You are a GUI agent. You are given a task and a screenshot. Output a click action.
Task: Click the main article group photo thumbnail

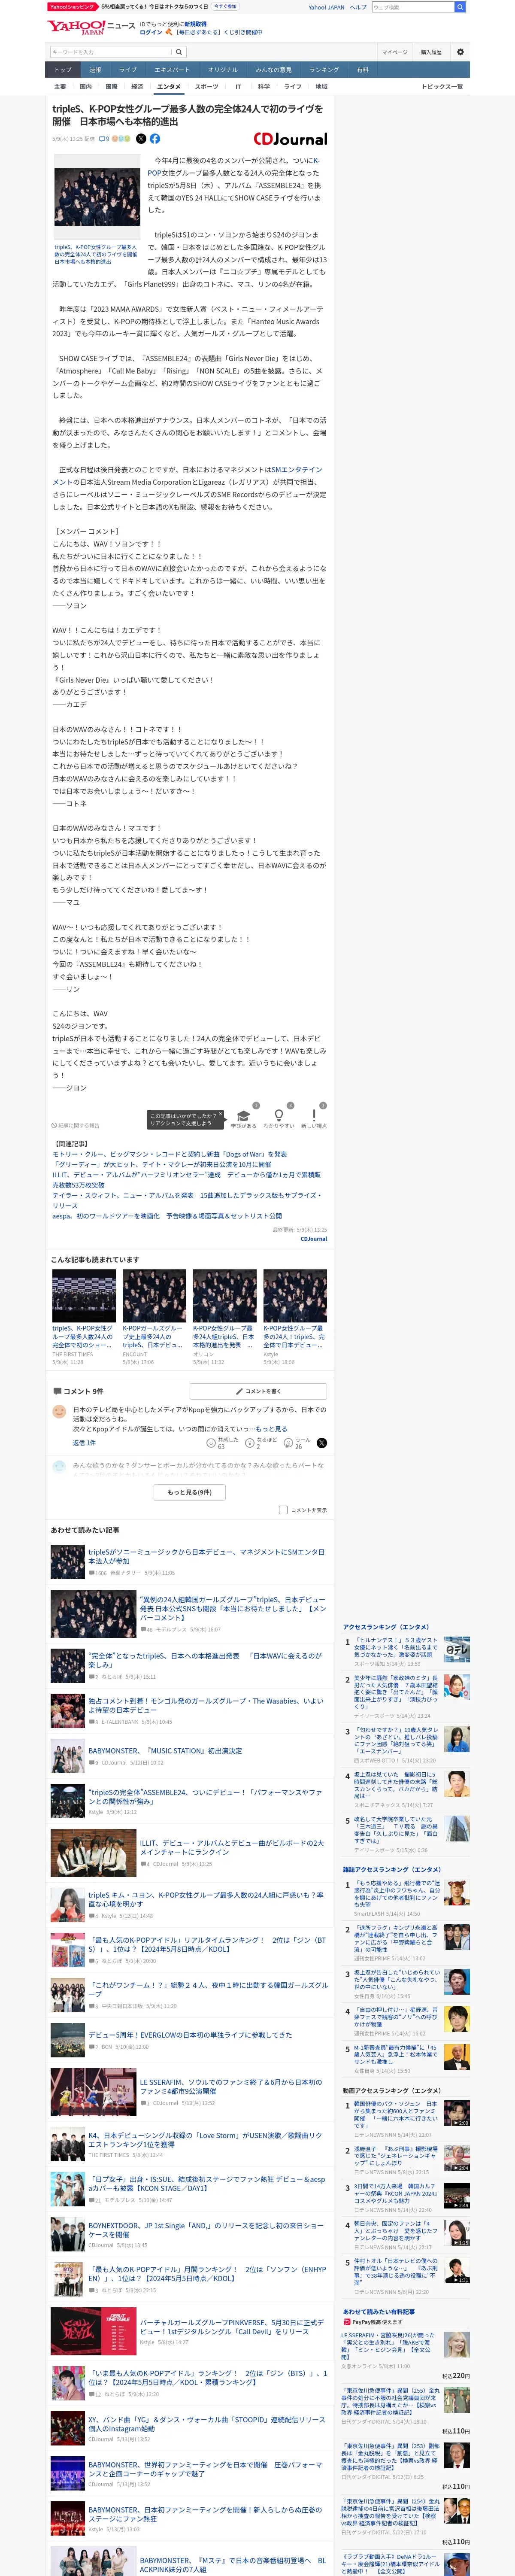97,198
